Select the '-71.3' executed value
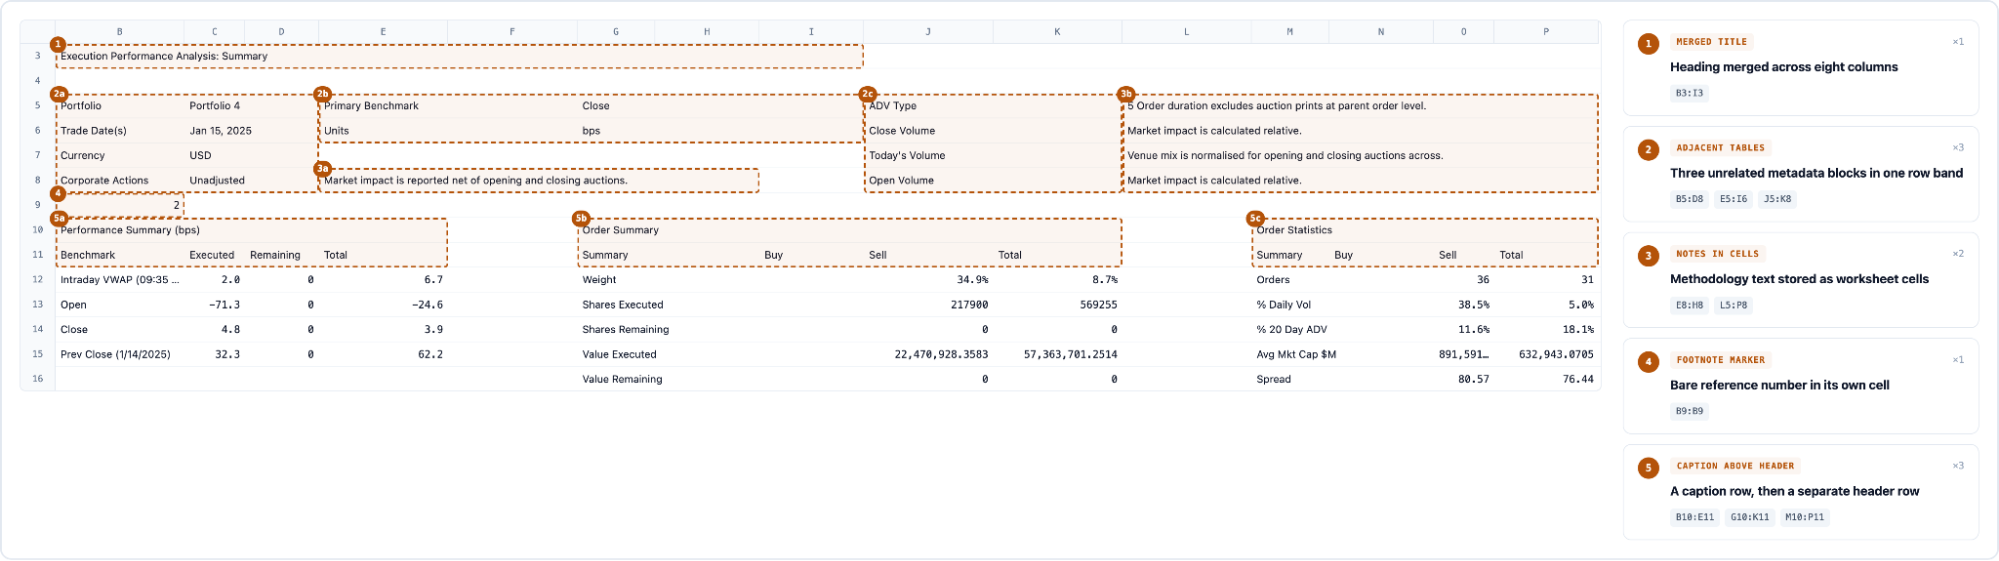The height and width of the screenshot is (561, 1999). pyautogui.click(x=215, y=305)
